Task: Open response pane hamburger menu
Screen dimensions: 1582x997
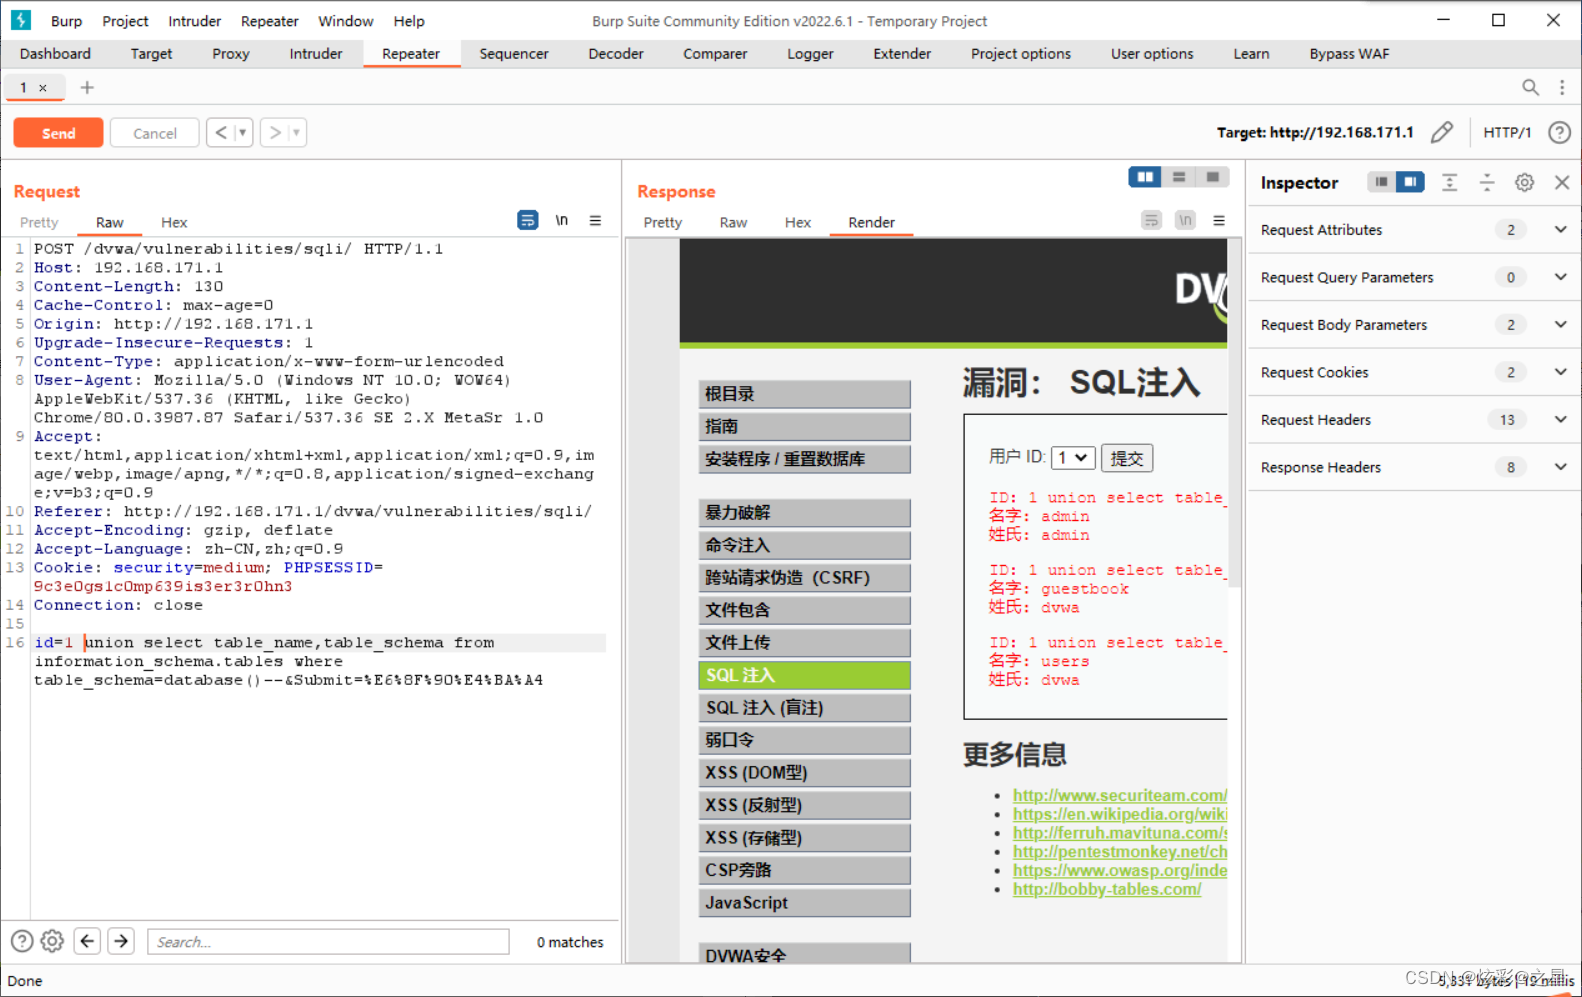Action: [1219, 220]
